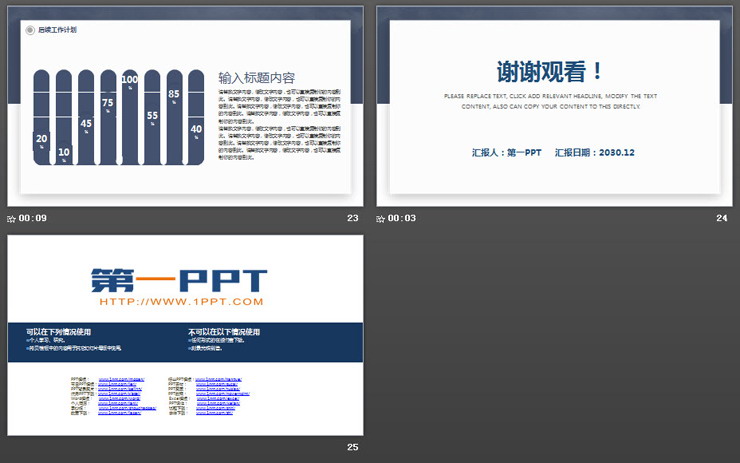The image size is (740, 463).
Task: Select slide 25 thumbnail with 第一PPT logo
Action: (x=185, y=335)
